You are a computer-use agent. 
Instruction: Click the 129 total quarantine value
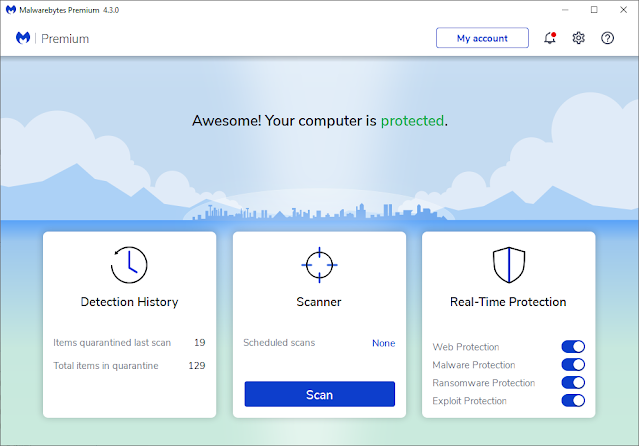tap(197, 366)
